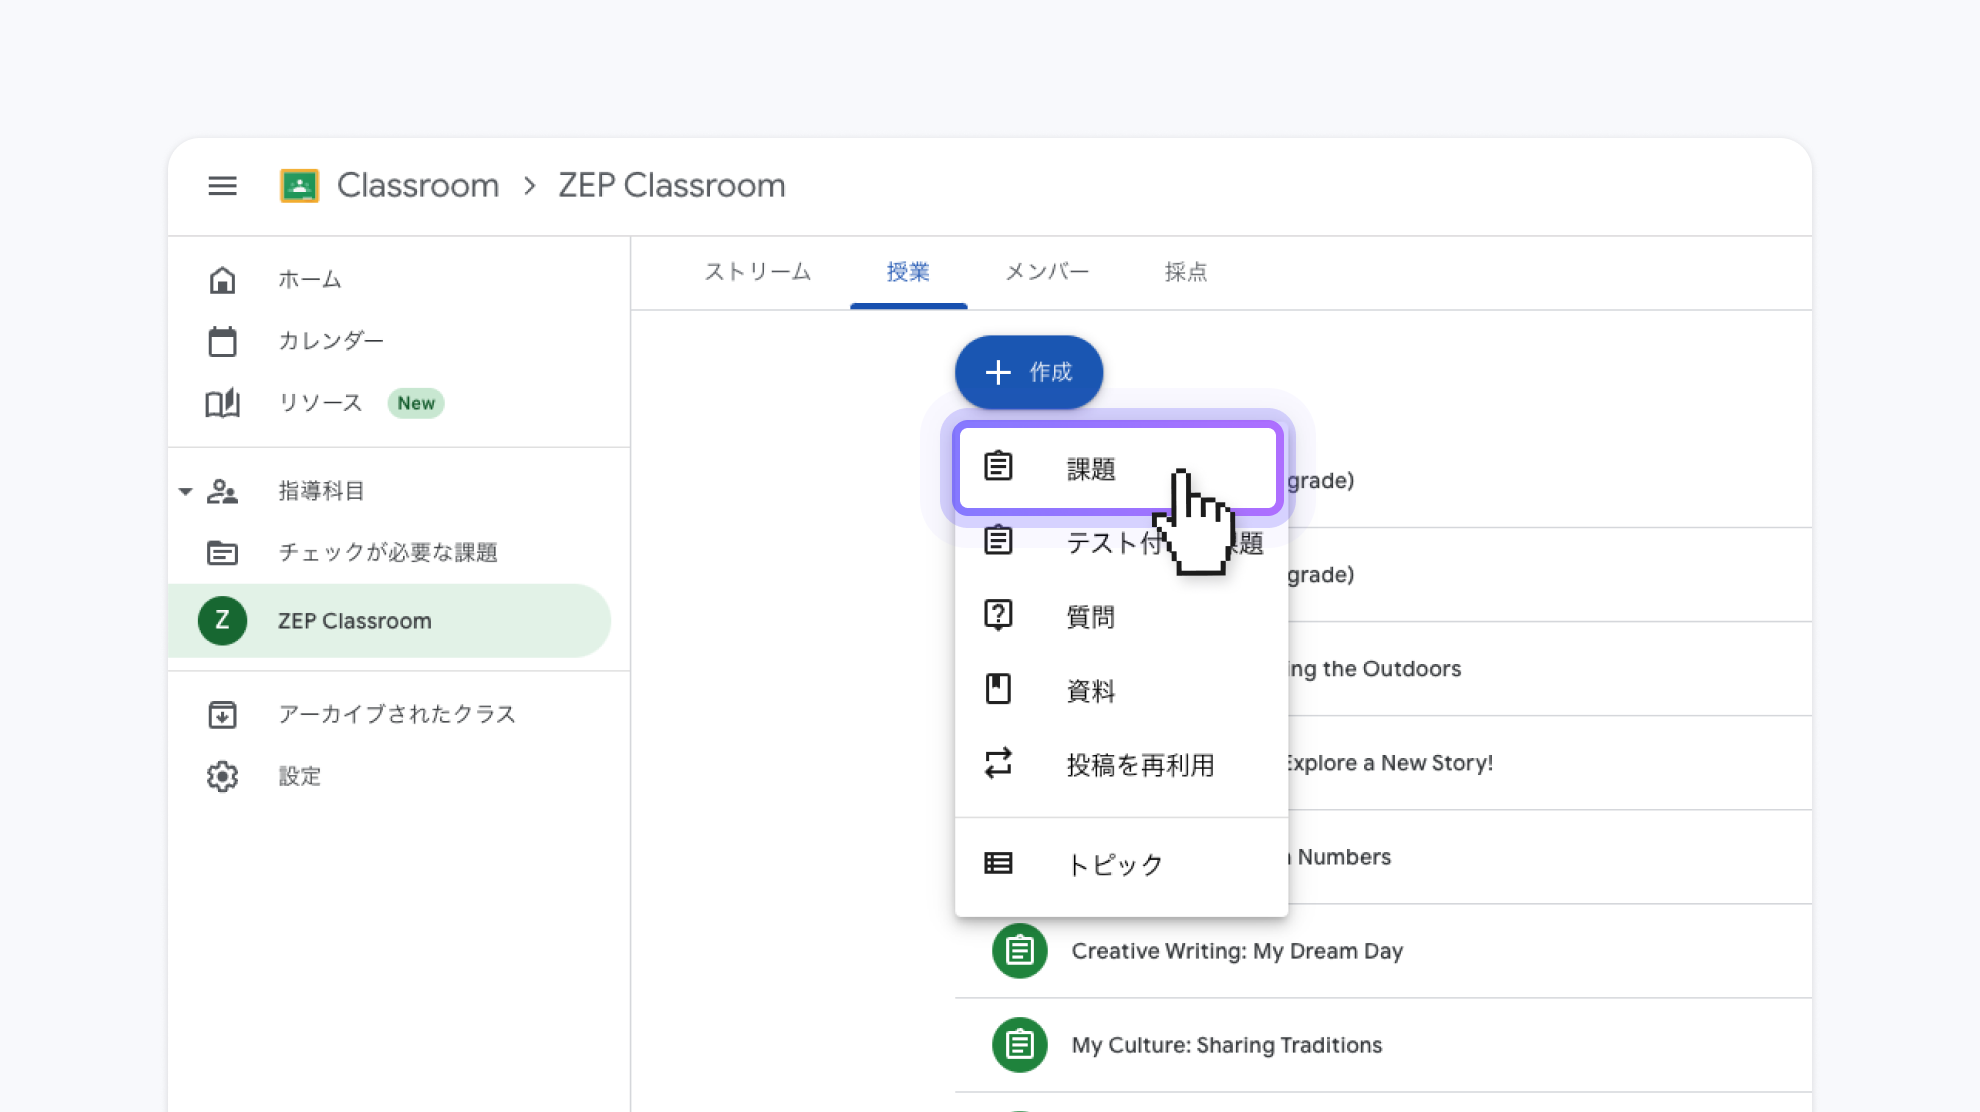
Task: Switch to the ストリーム tab
Action: [757, 272]
